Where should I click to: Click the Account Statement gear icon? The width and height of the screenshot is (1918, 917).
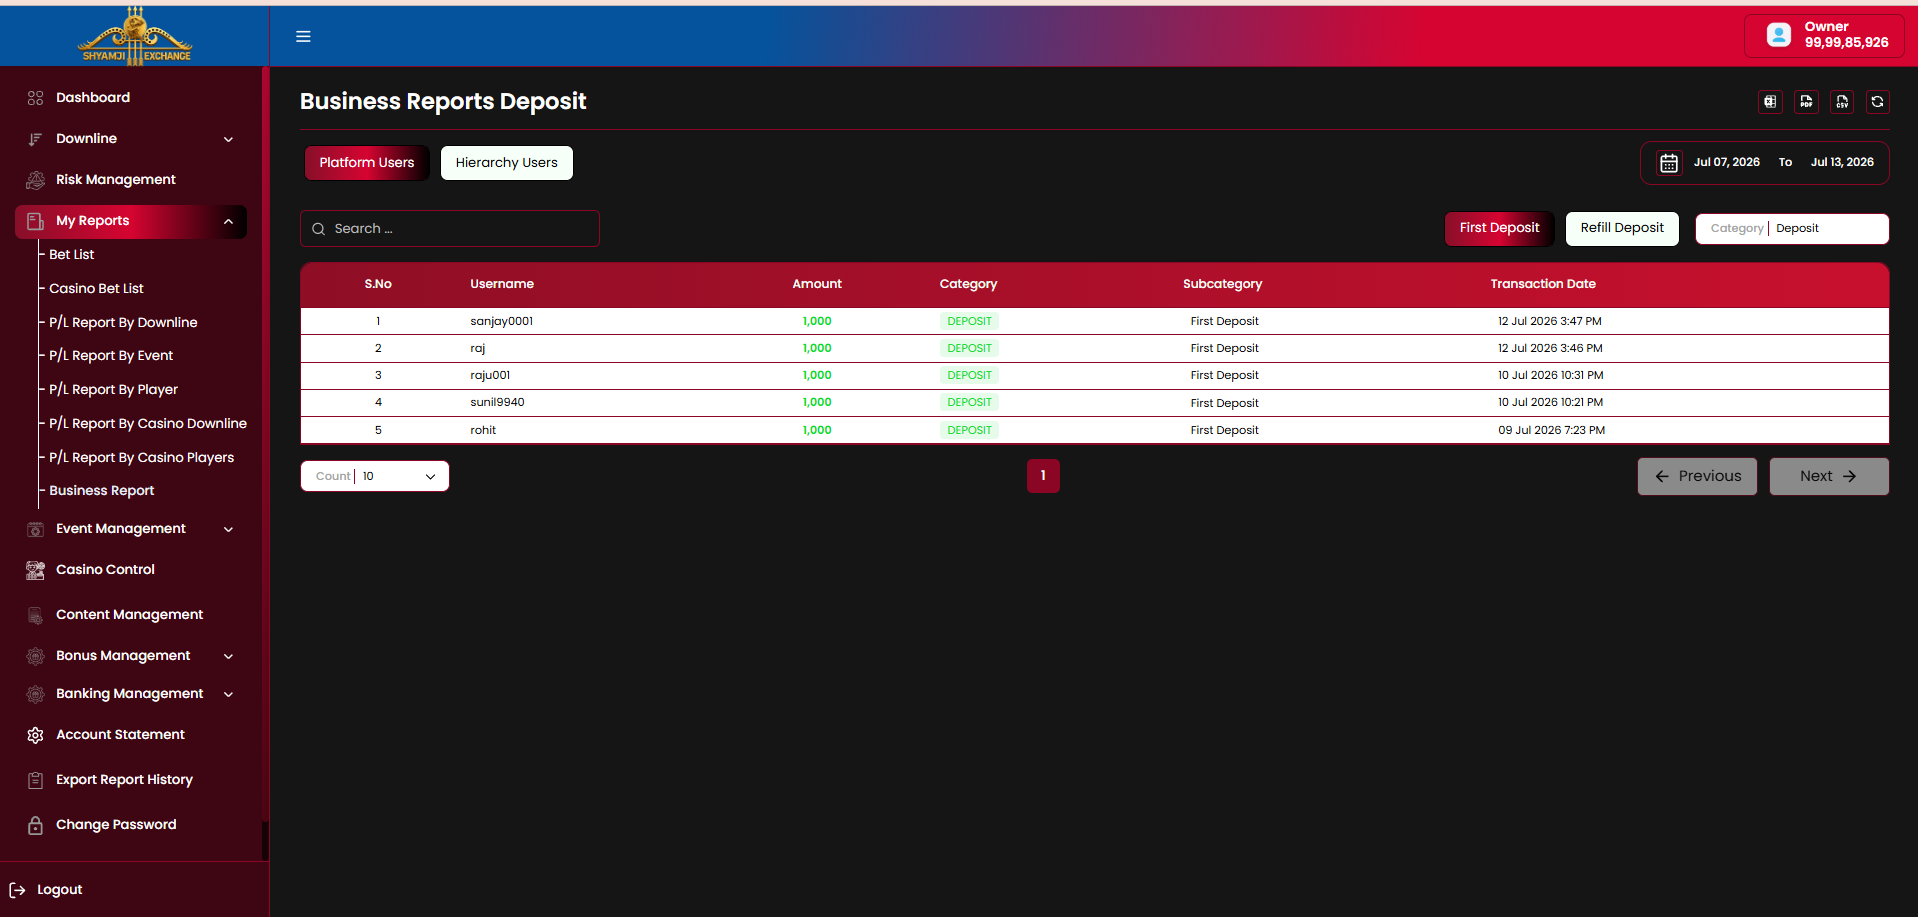(x=36, y=735)
